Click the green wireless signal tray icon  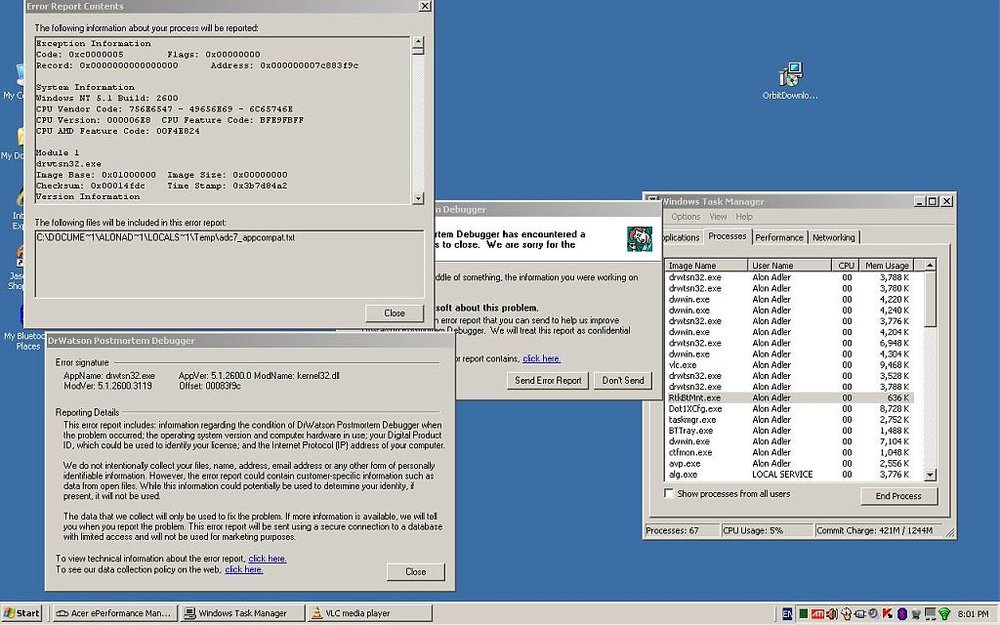[945, 614]
